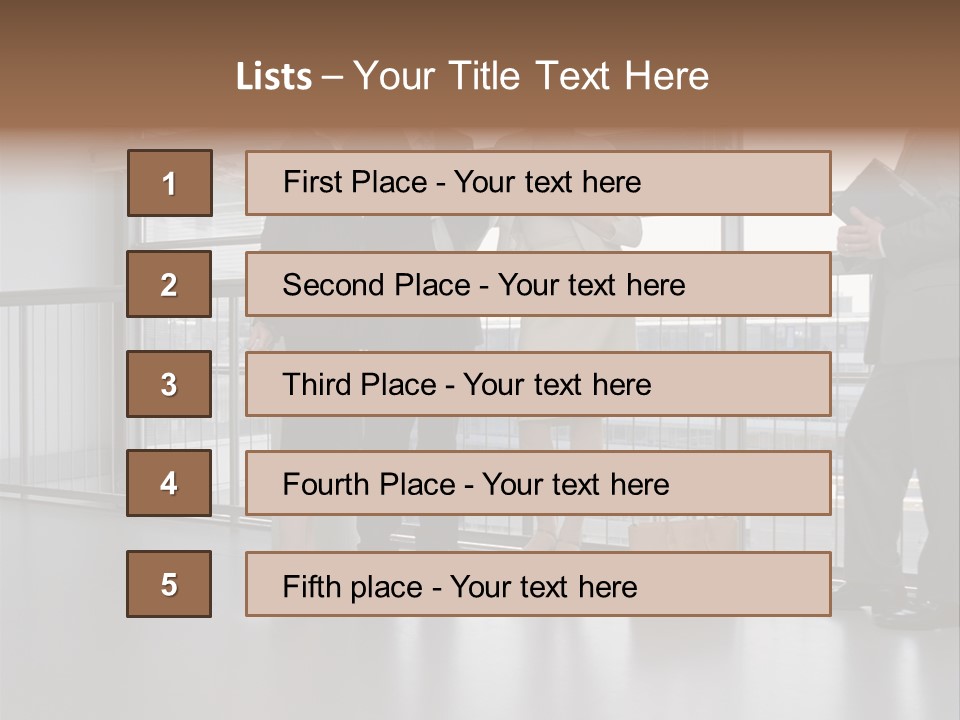Click the 'Second Place' text box
This screenshot has height=720, width=960.
coord(538,284)
